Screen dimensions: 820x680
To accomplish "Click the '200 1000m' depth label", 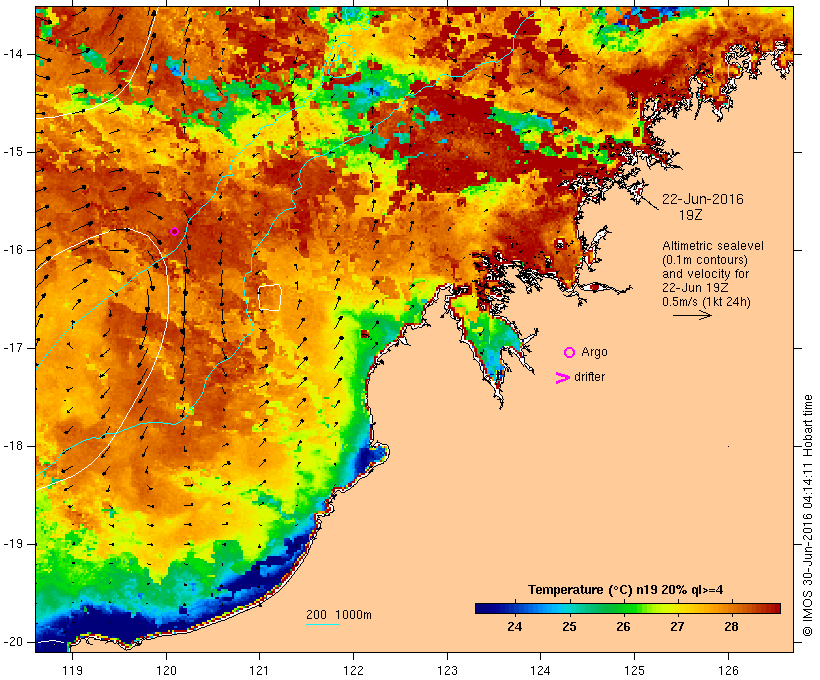I will [339, 615].
